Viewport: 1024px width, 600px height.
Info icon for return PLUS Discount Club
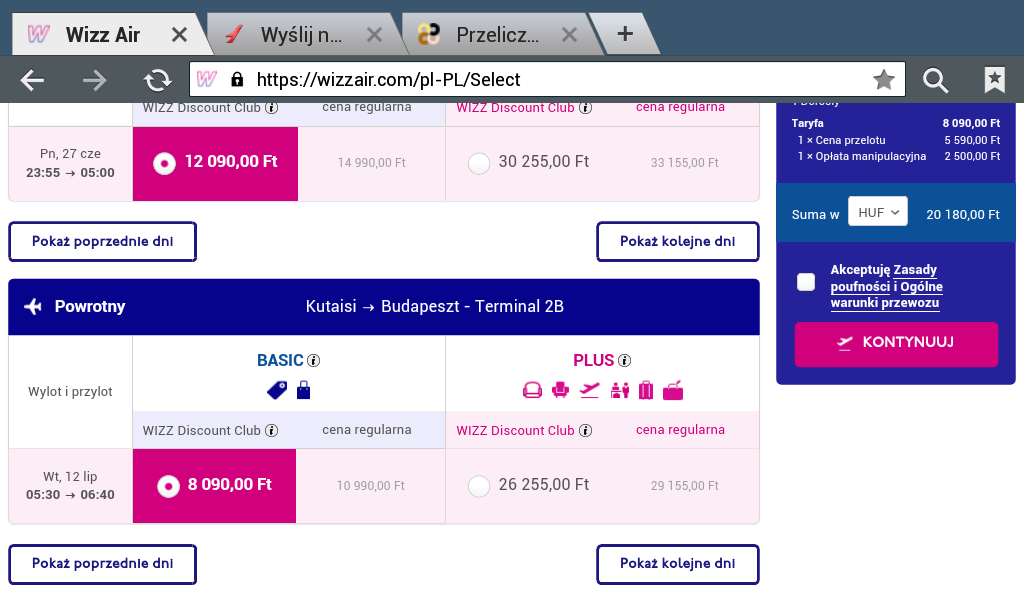586,430
